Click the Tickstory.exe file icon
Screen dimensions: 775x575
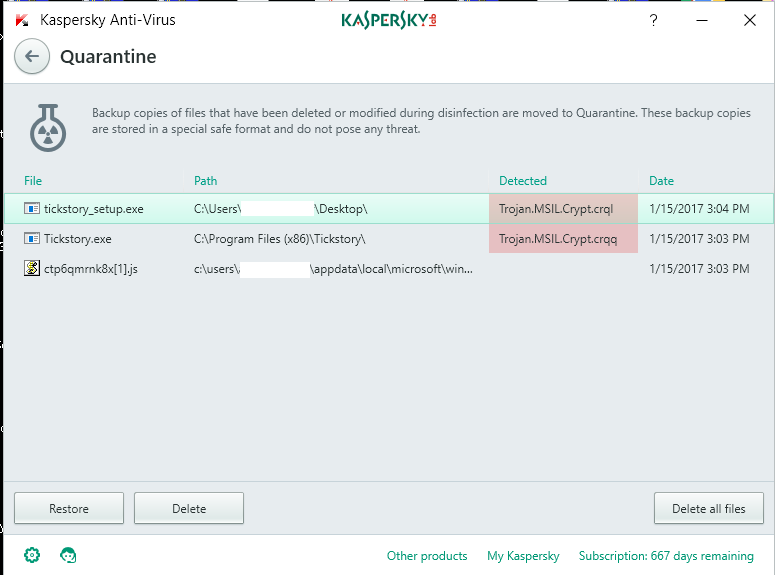click(32, 239)
